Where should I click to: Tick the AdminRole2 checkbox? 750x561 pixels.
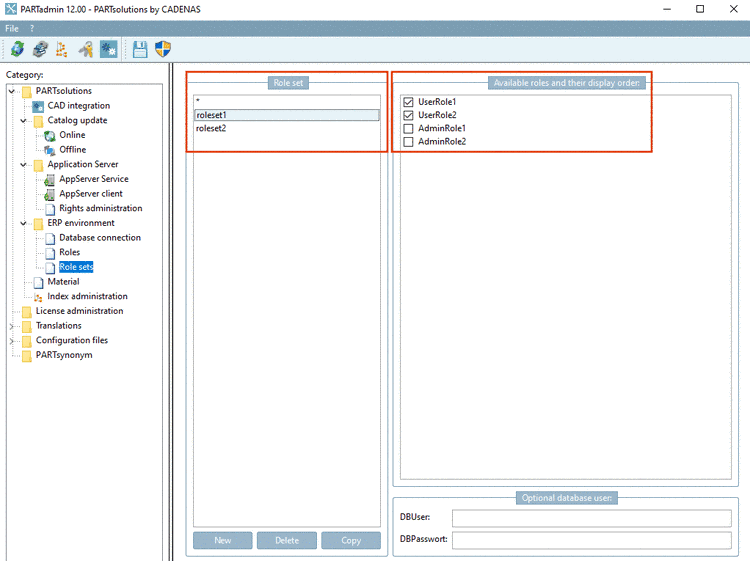click(408, 142)
